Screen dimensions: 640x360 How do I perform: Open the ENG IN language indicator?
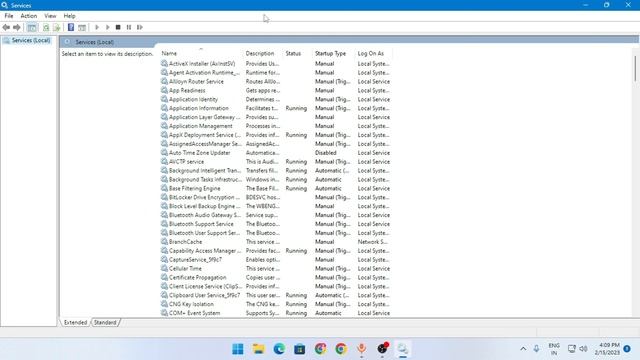click(x=554, y=349)
